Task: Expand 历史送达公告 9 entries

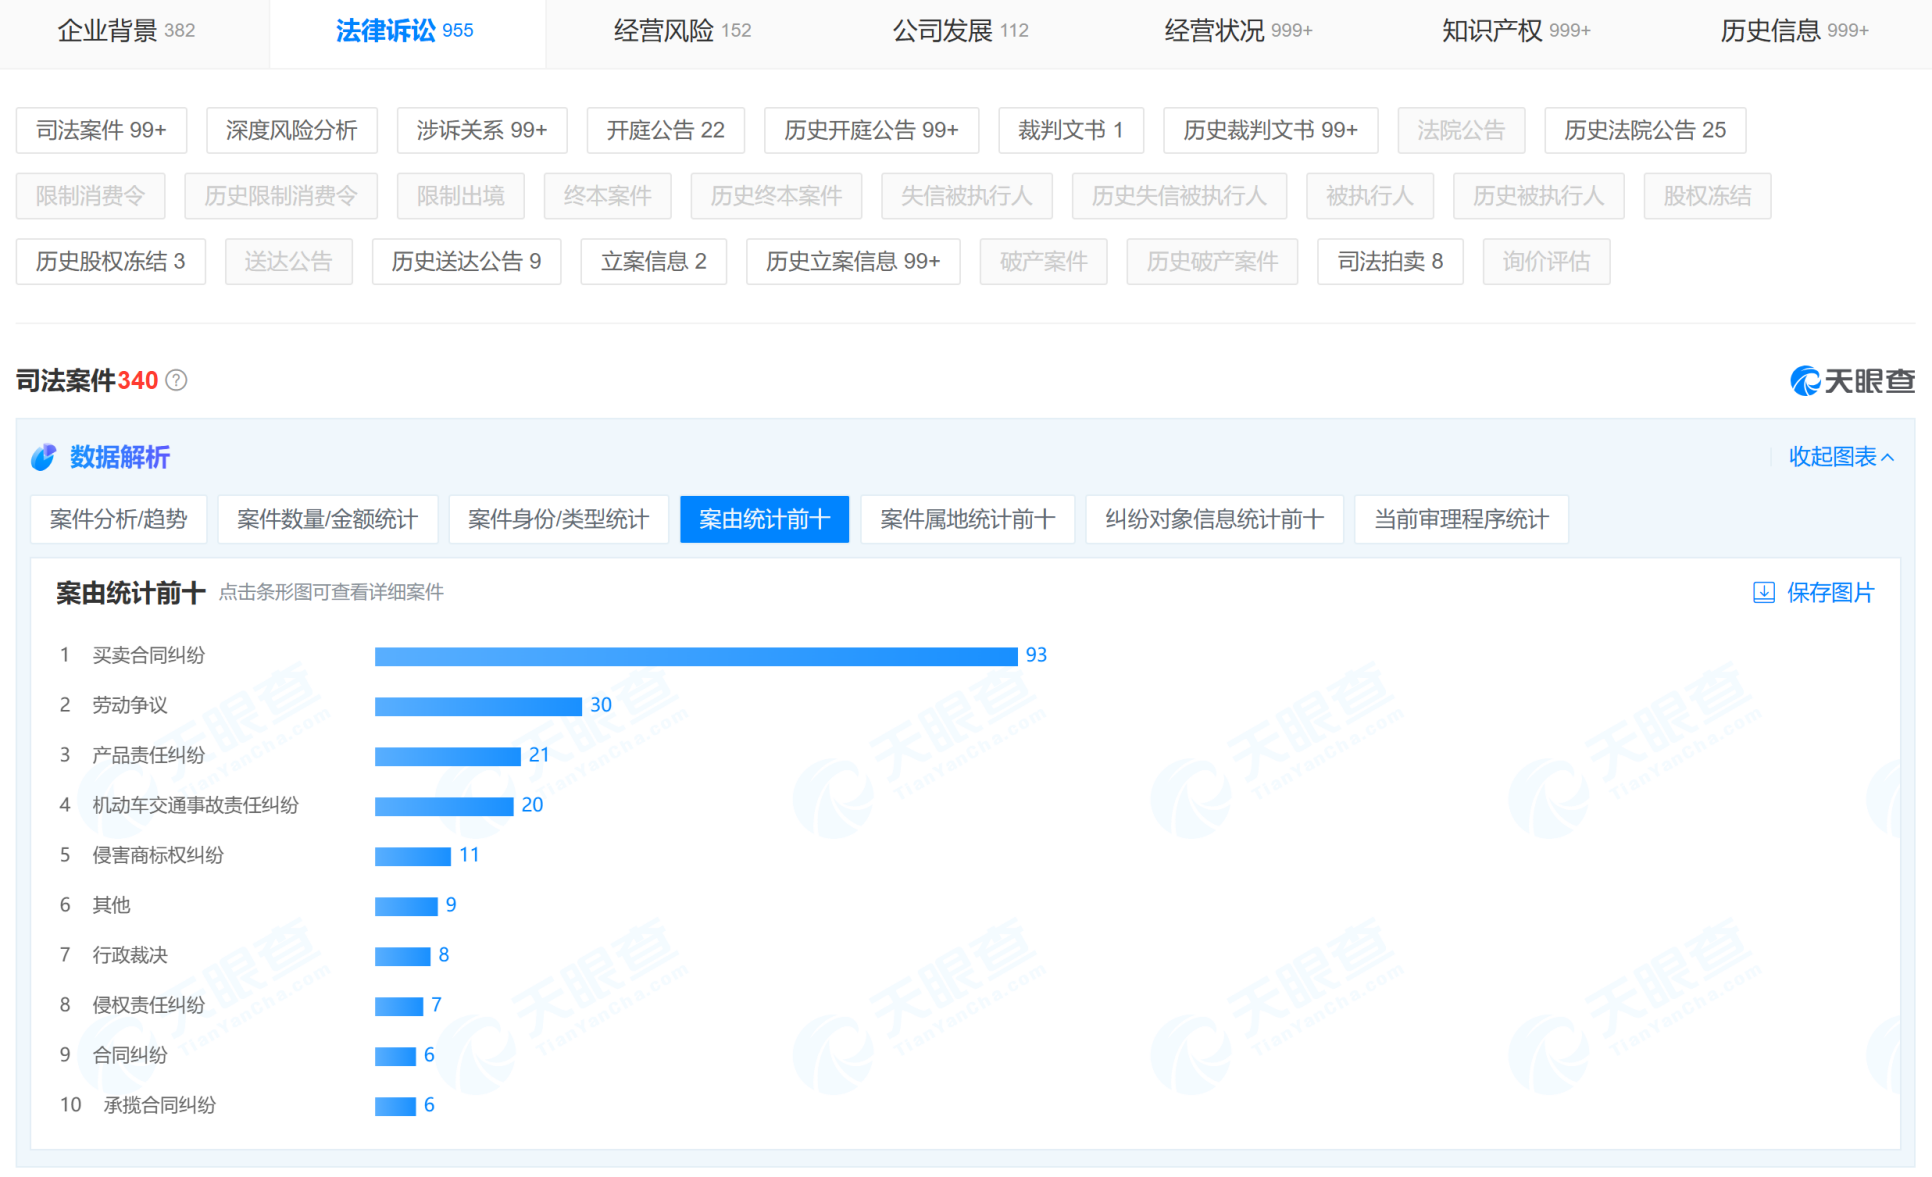Action: tap(466, 261)
